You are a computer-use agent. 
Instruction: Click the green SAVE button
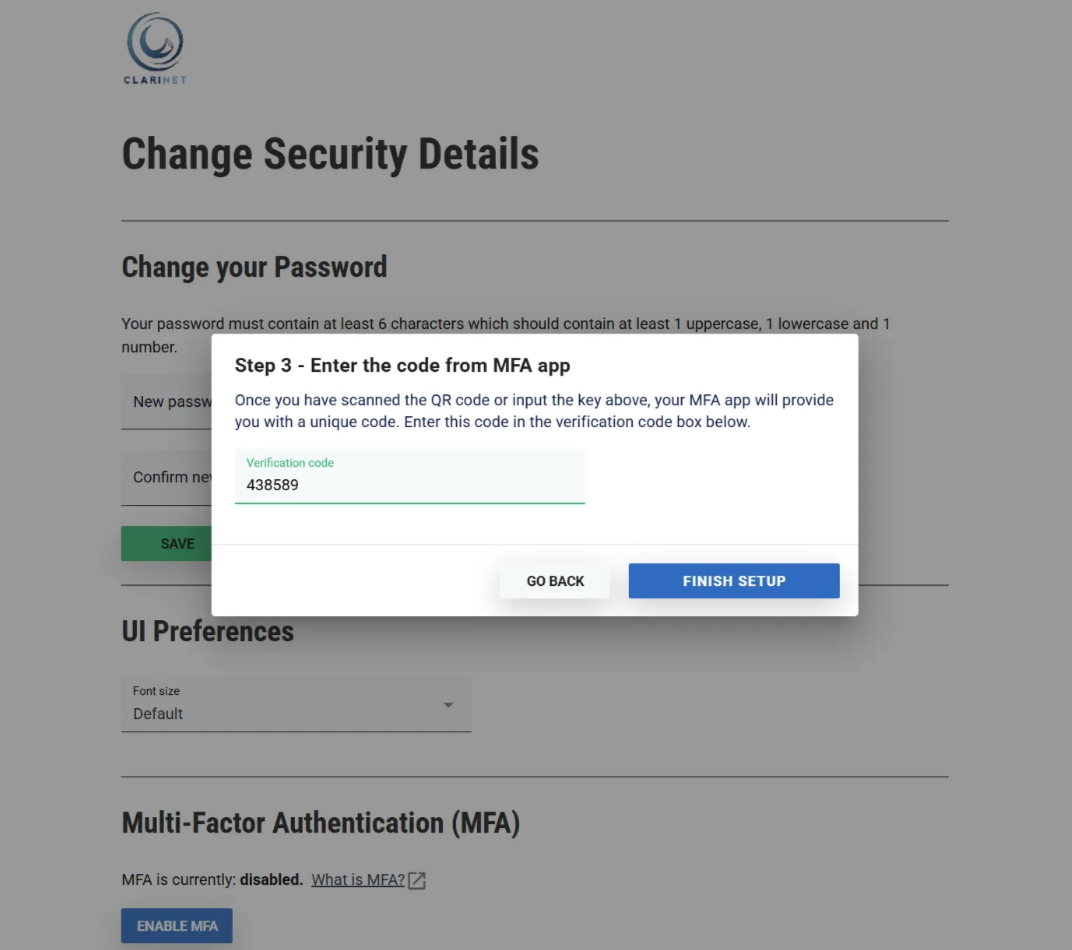(166, 543)
